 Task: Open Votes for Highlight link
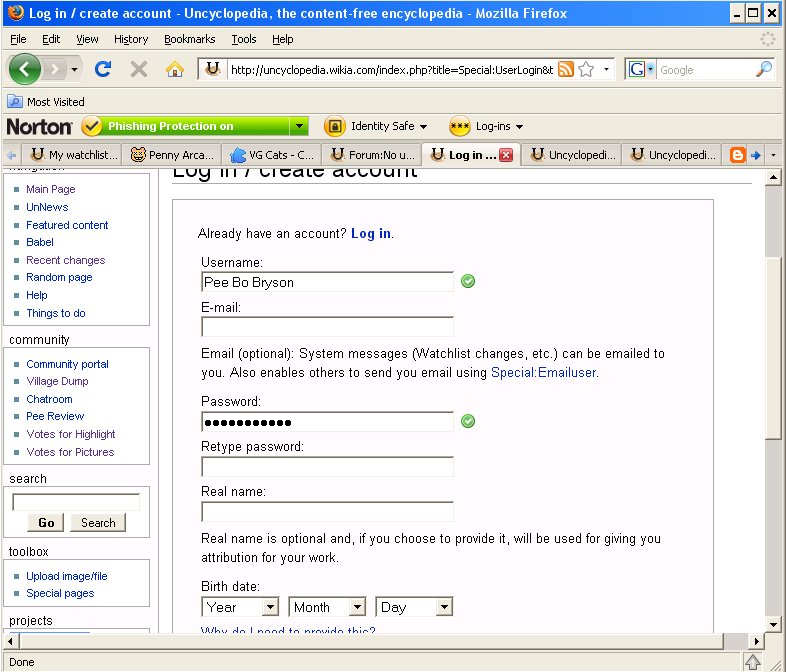click(x=71, y=434)
